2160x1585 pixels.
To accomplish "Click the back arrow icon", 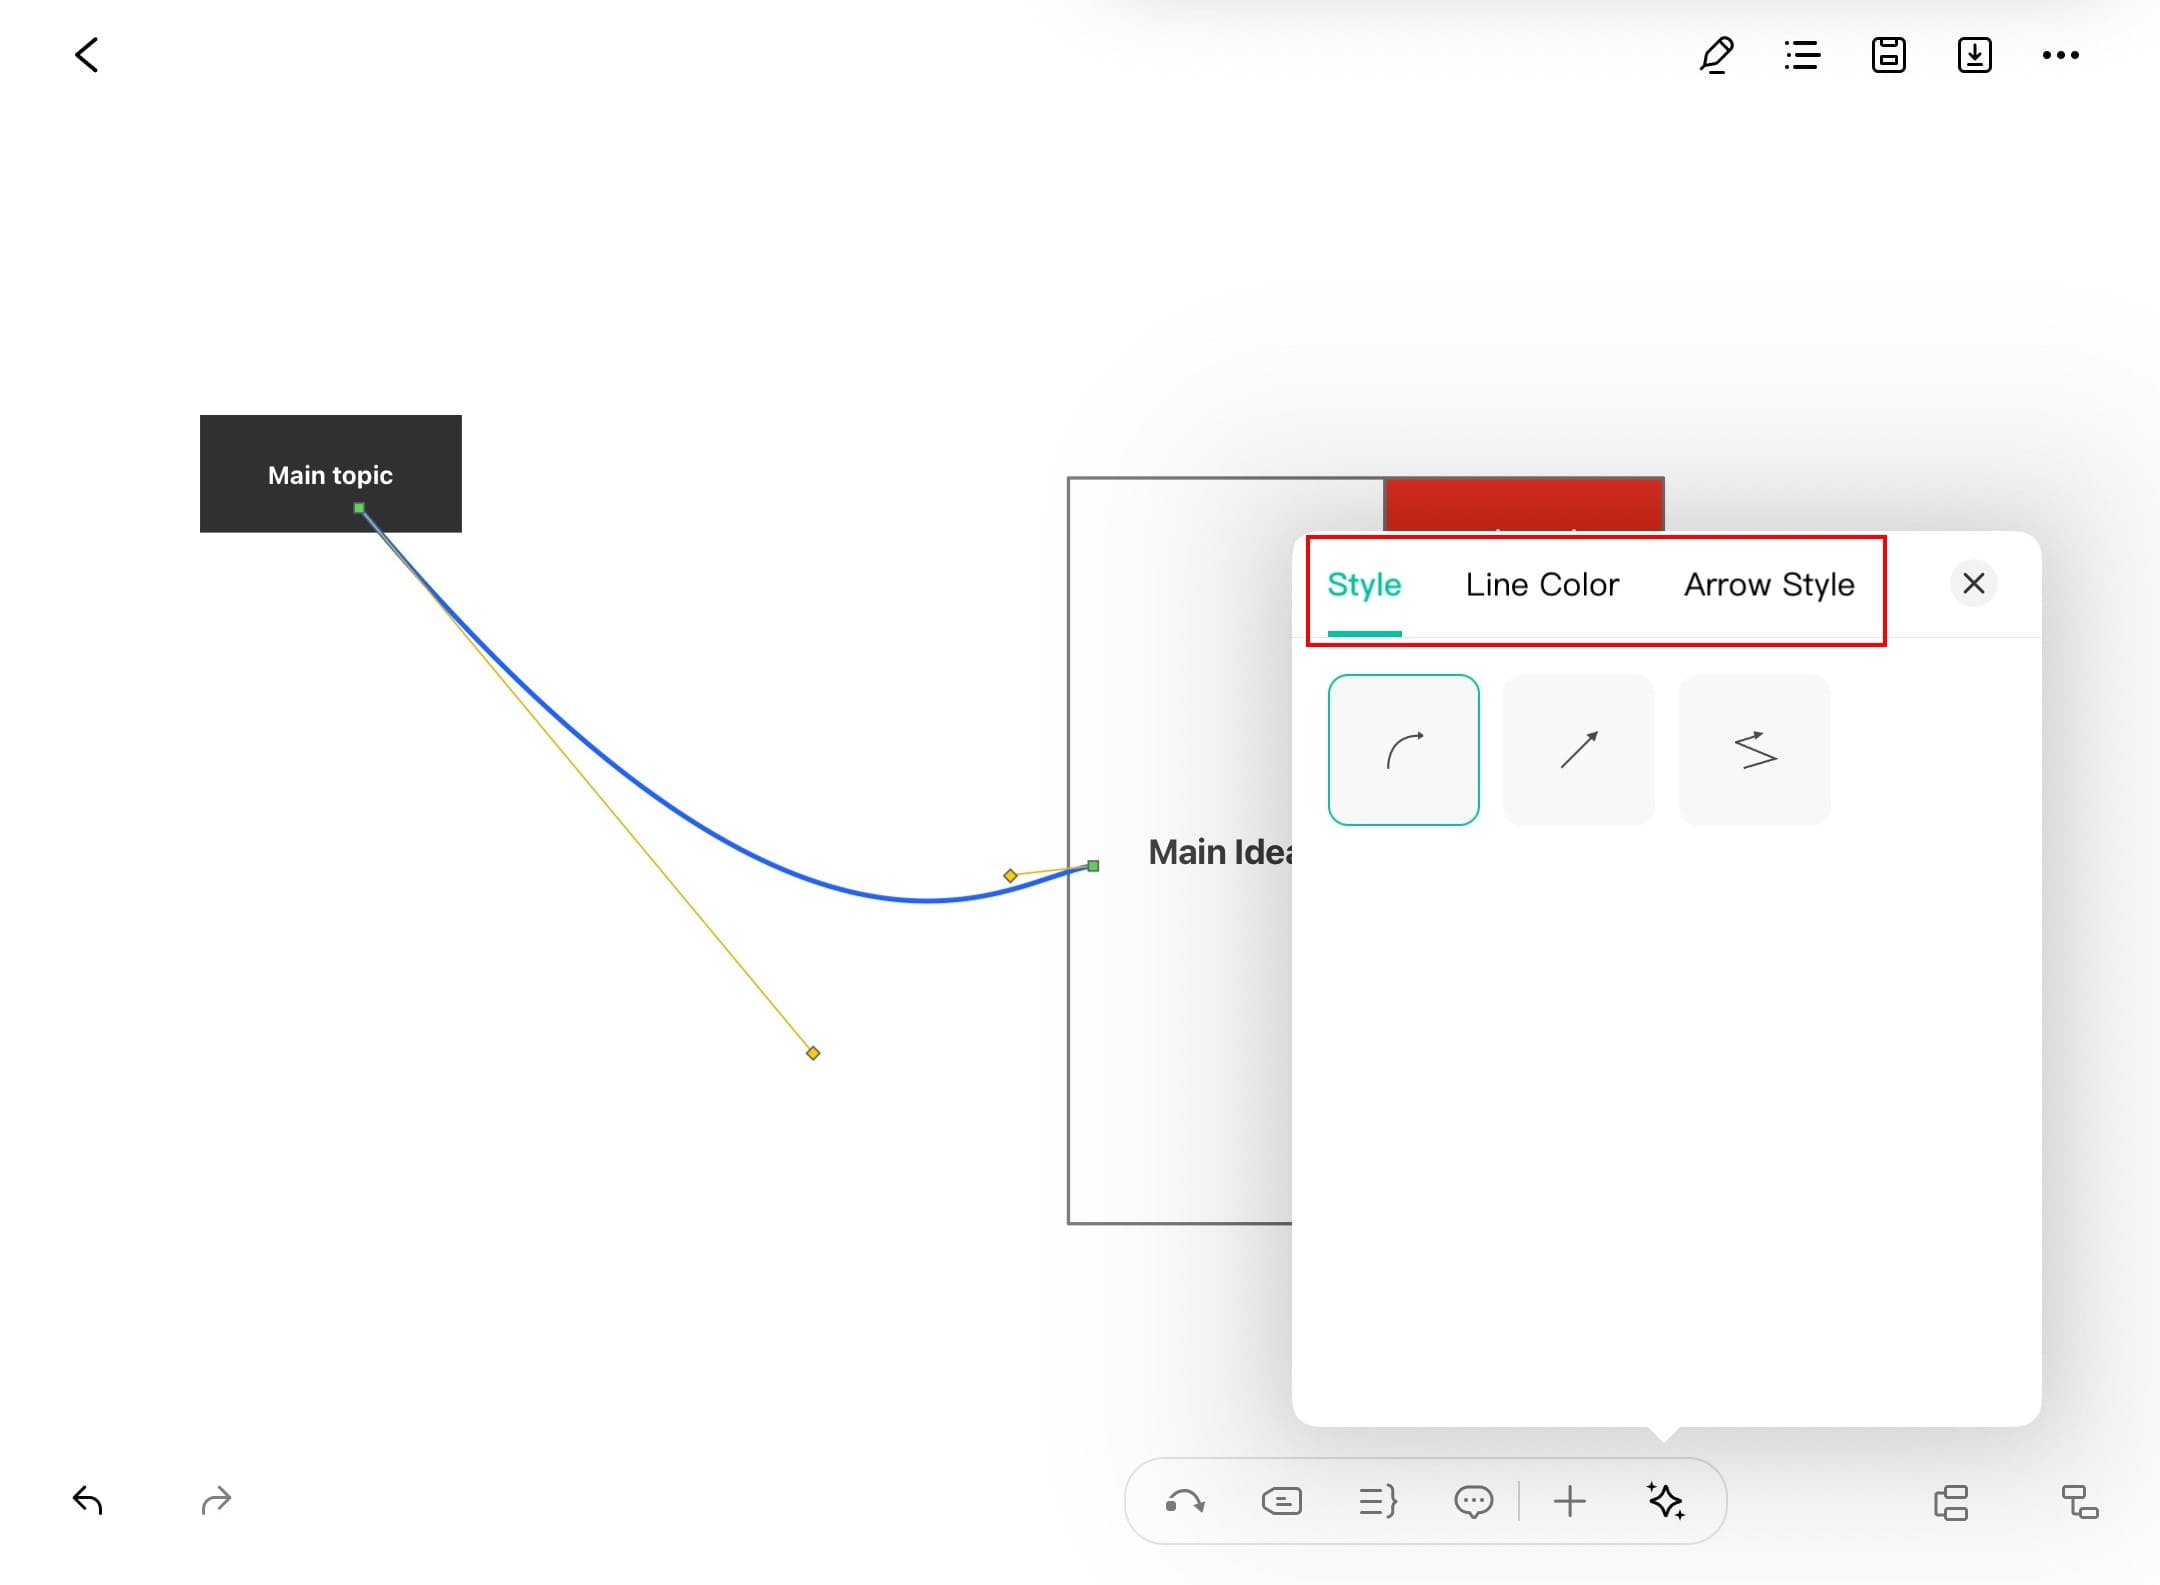I will [87, 55].
